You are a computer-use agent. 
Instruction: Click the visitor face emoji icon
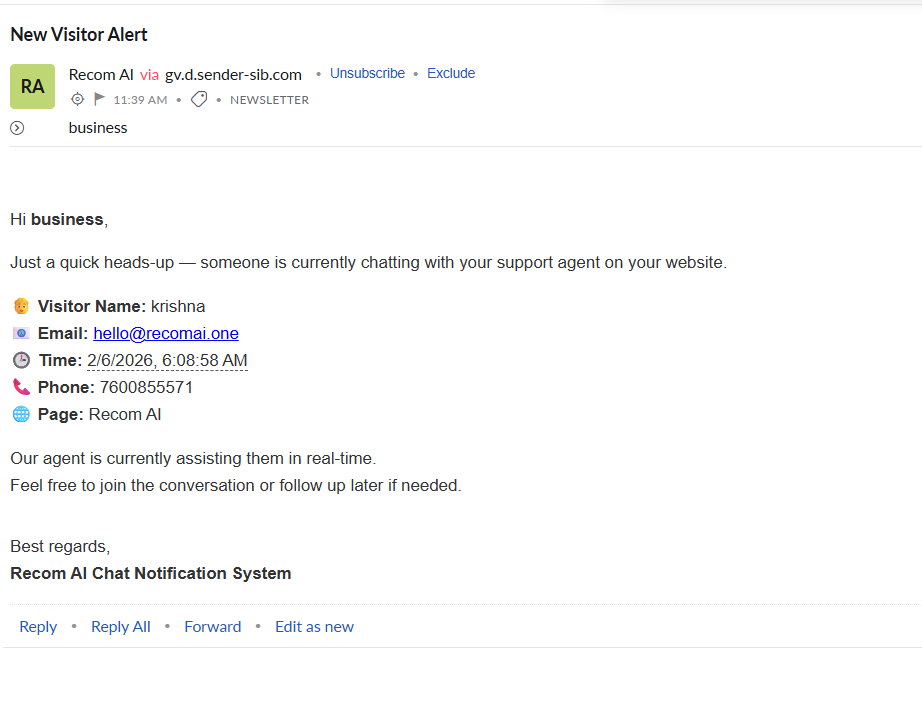click(x=21, y=306)
